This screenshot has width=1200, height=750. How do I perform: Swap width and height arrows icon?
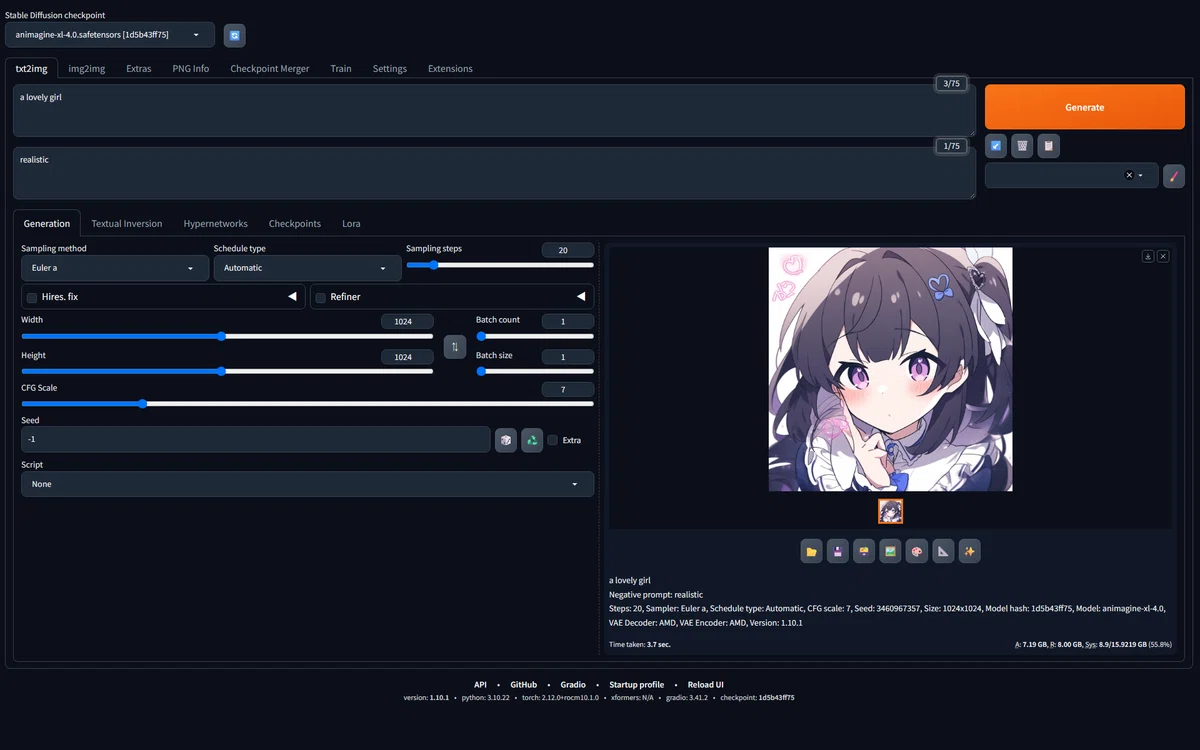[x=455, y=347]
